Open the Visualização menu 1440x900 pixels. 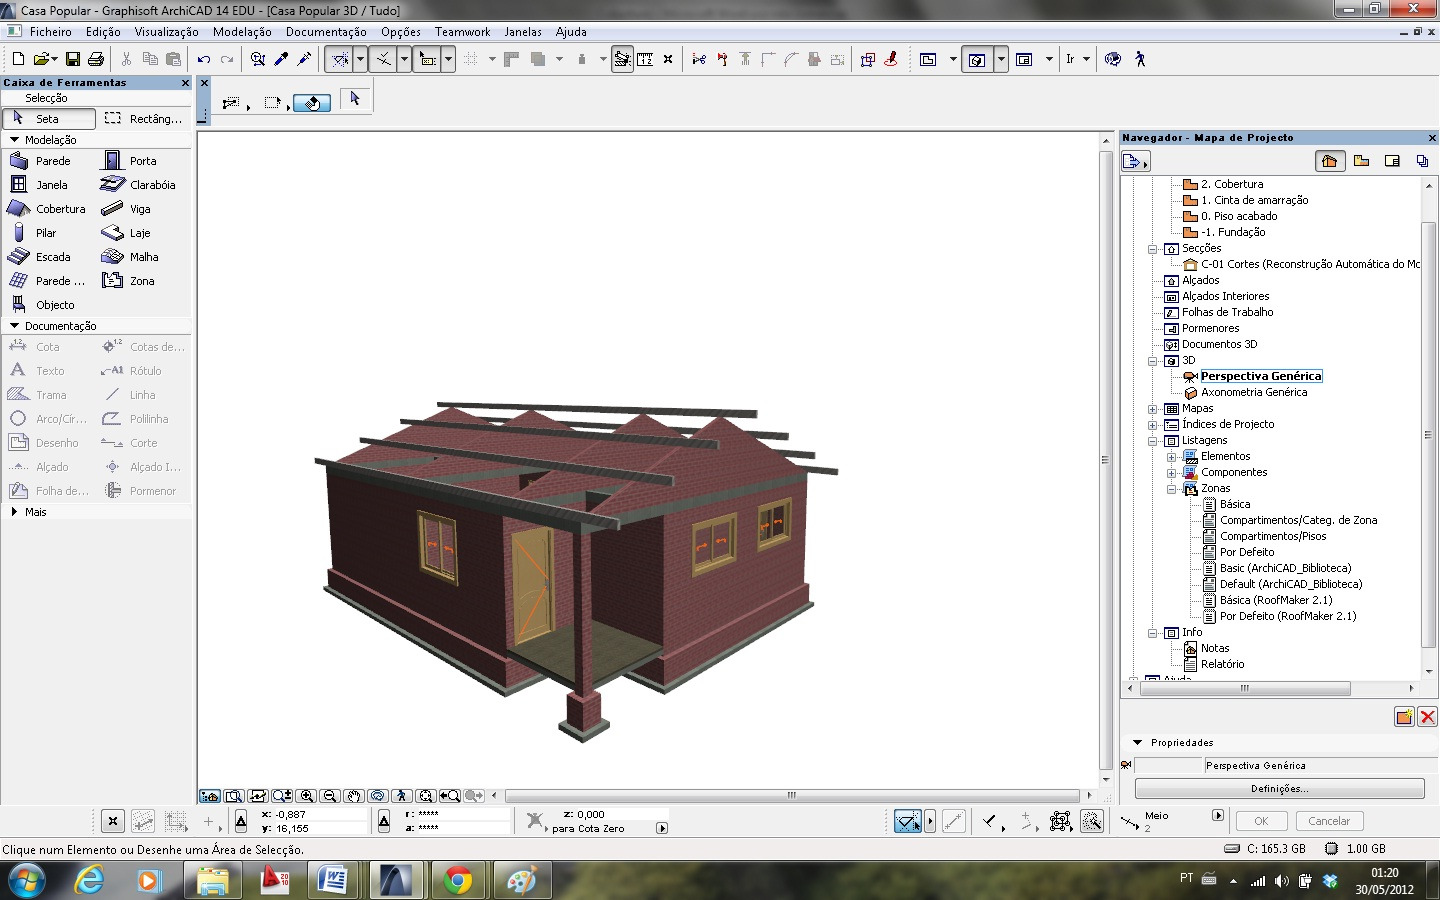click(x=166, y=32)
